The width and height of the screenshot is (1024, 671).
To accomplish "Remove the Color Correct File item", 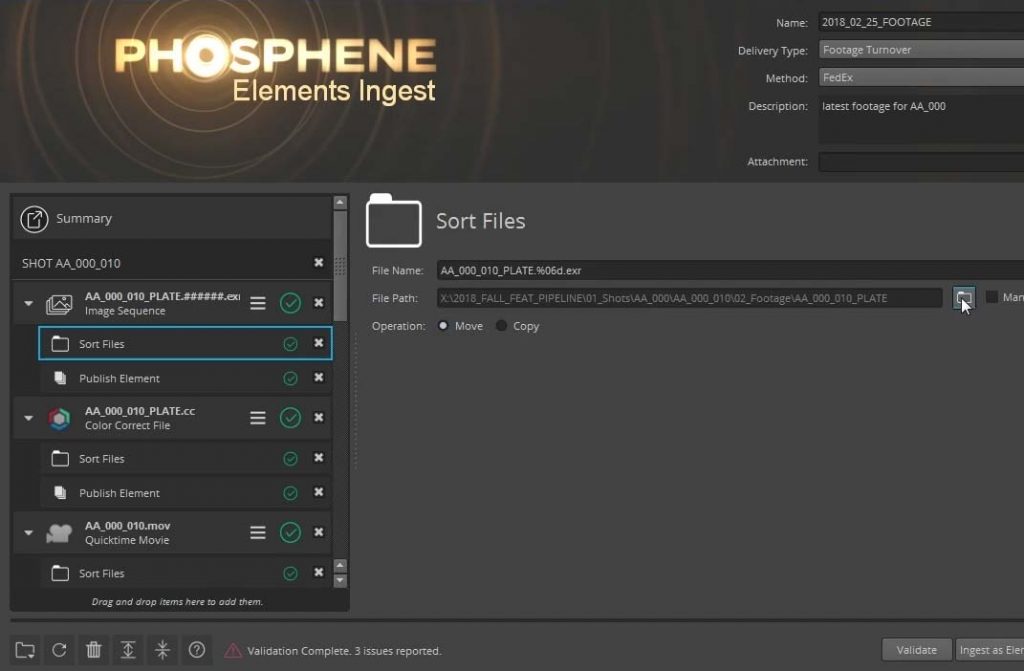I will (x=319, y=417).
